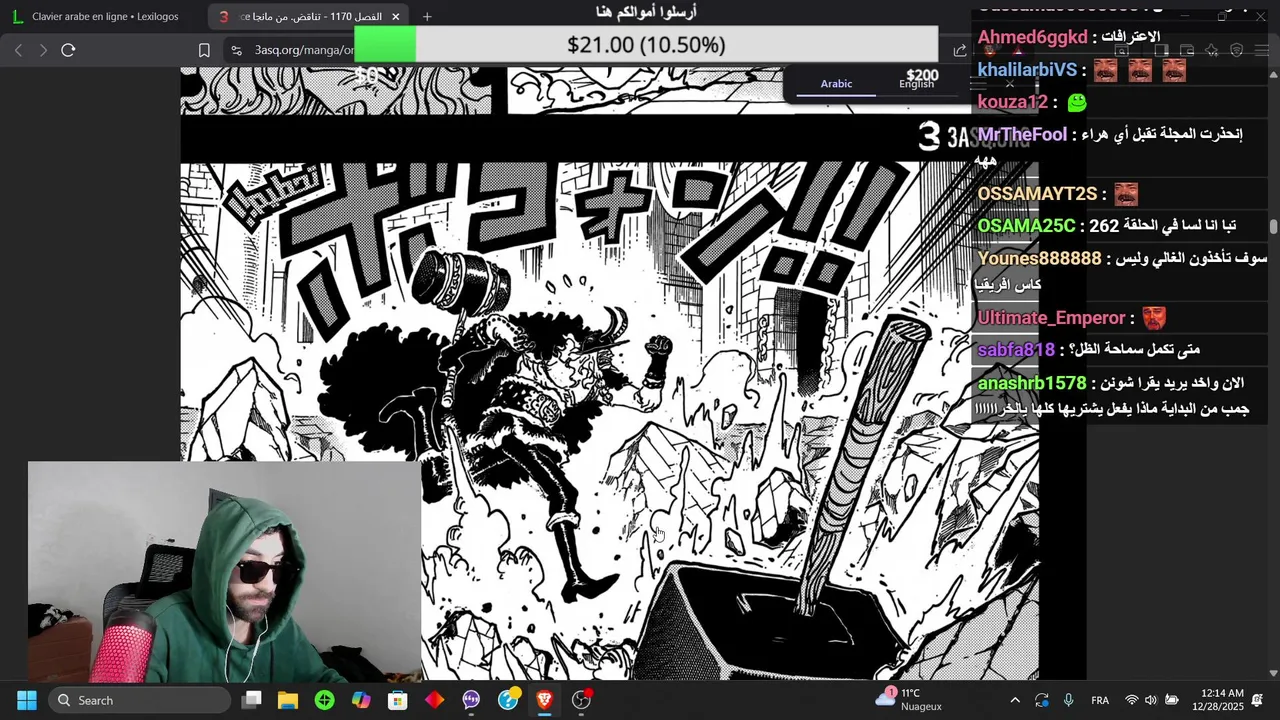Click the taskbar Search box
This screenshot has width=1280, height=720.
coord(139,700)
